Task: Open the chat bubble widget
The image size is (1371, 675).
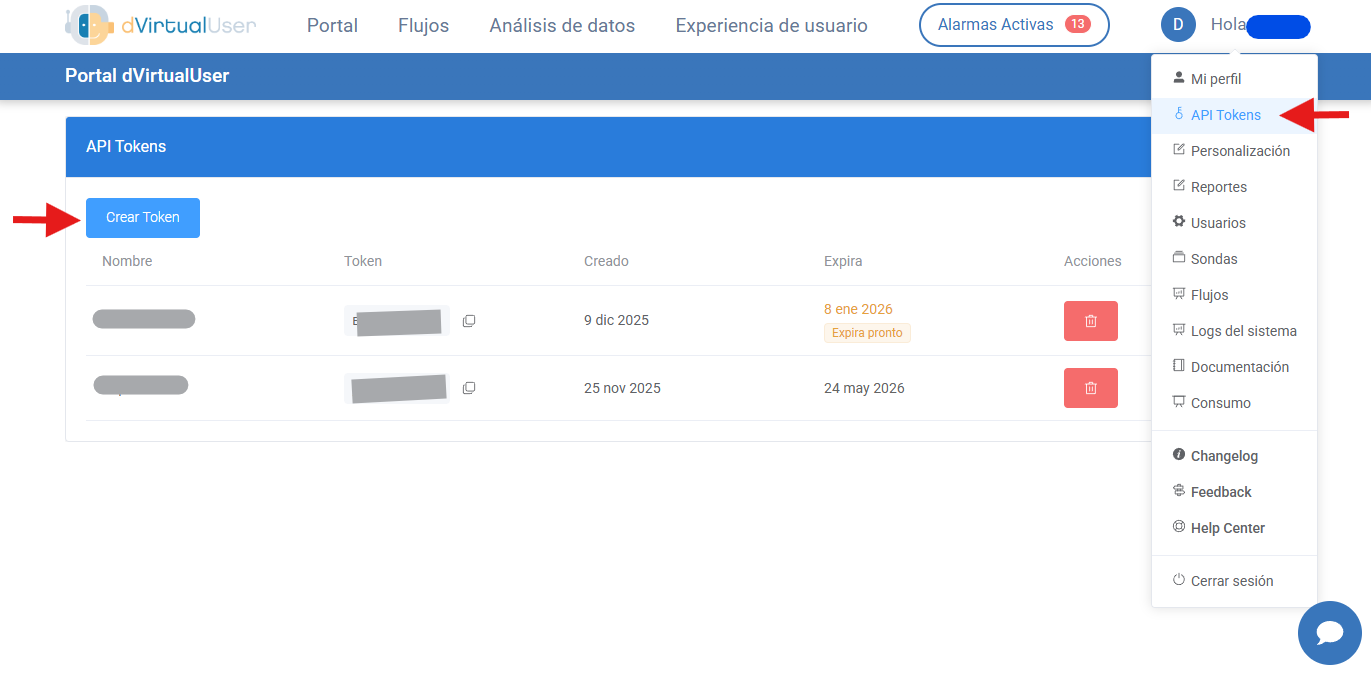Action: click(1330, 633)
